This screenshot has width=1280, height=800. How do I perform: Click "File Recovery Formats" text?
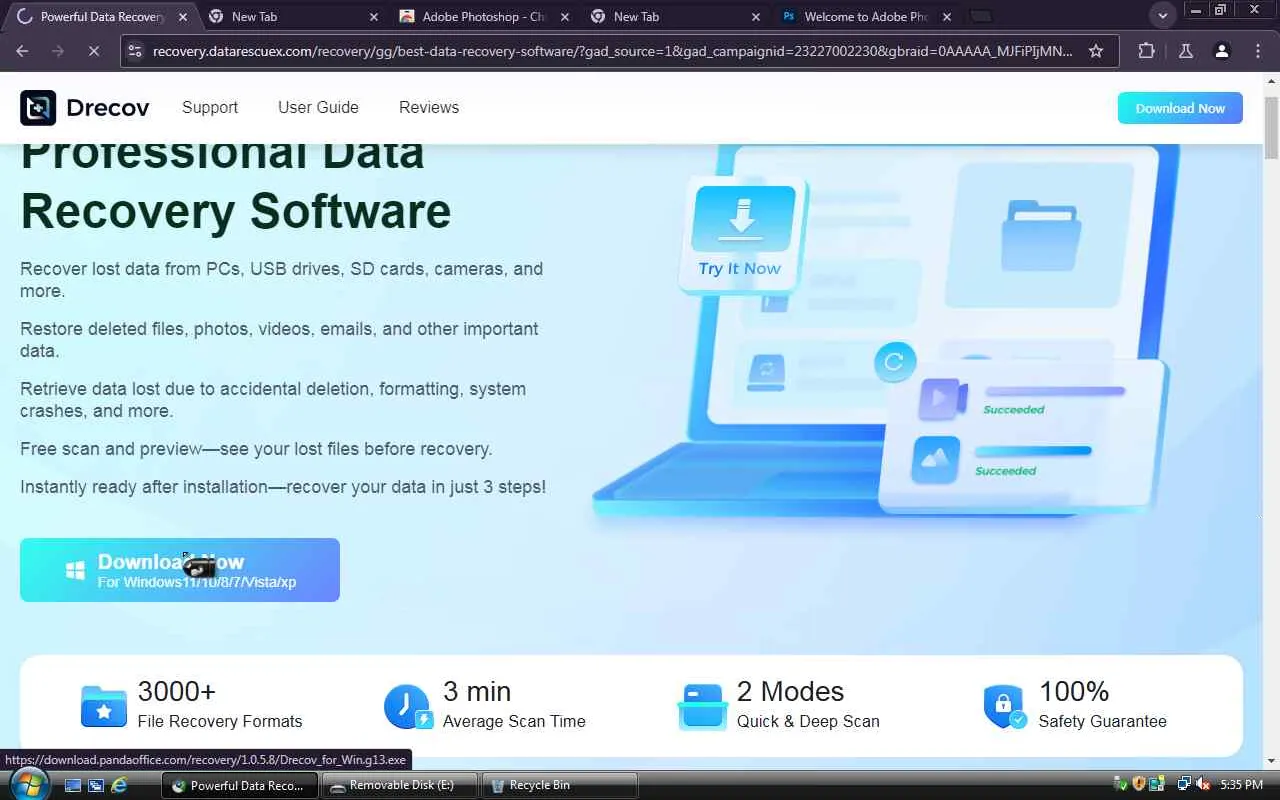click(x=220, y=721)
